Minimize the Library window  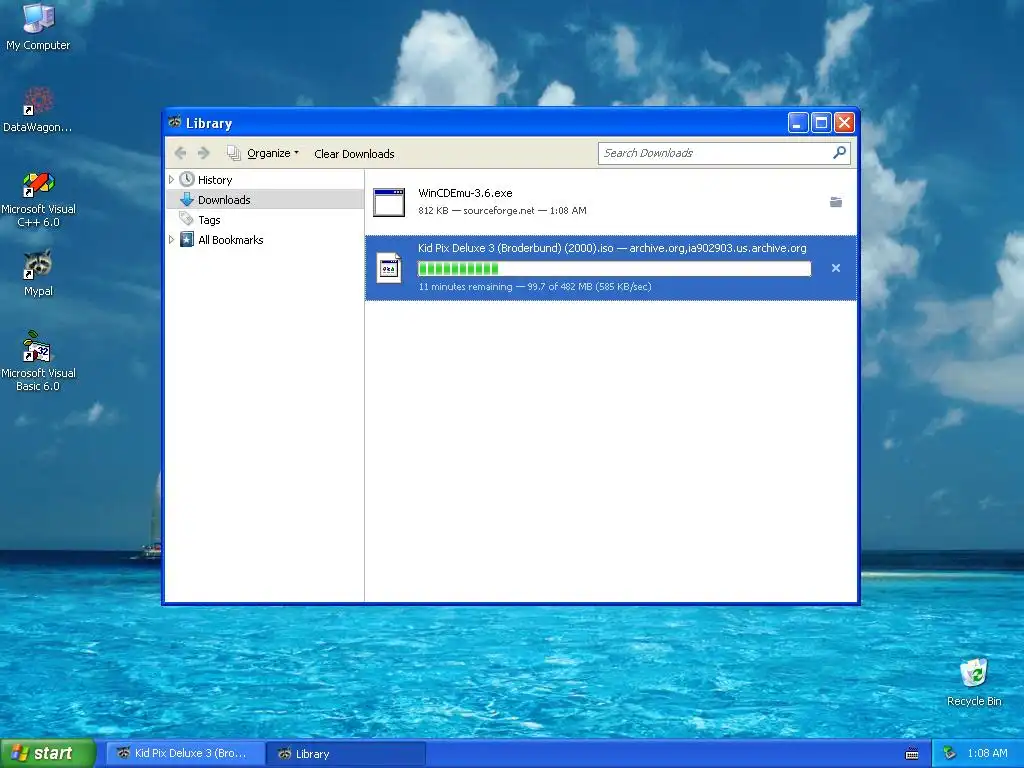[x=797, y=122]
